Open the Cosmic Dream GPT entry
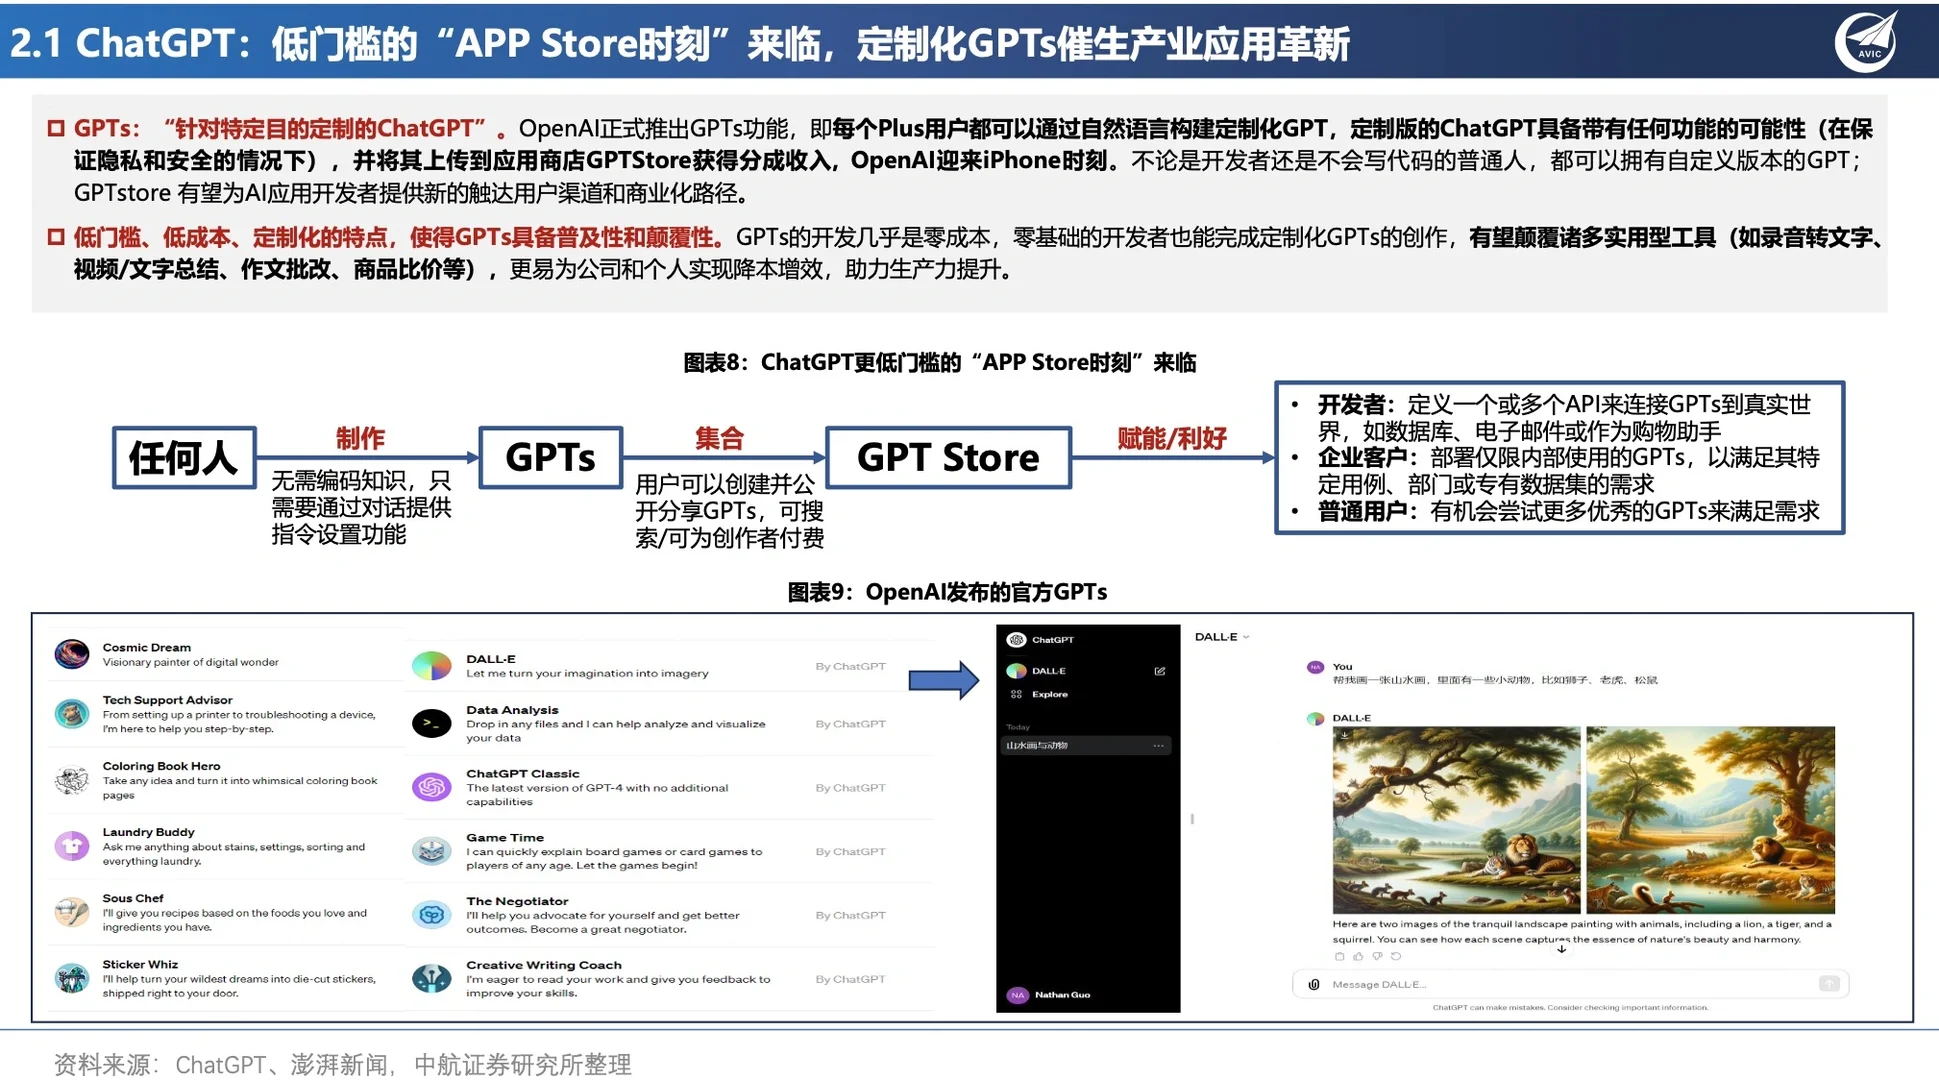This screenshot has height=1080, width=1939. [x=225, y=654]
